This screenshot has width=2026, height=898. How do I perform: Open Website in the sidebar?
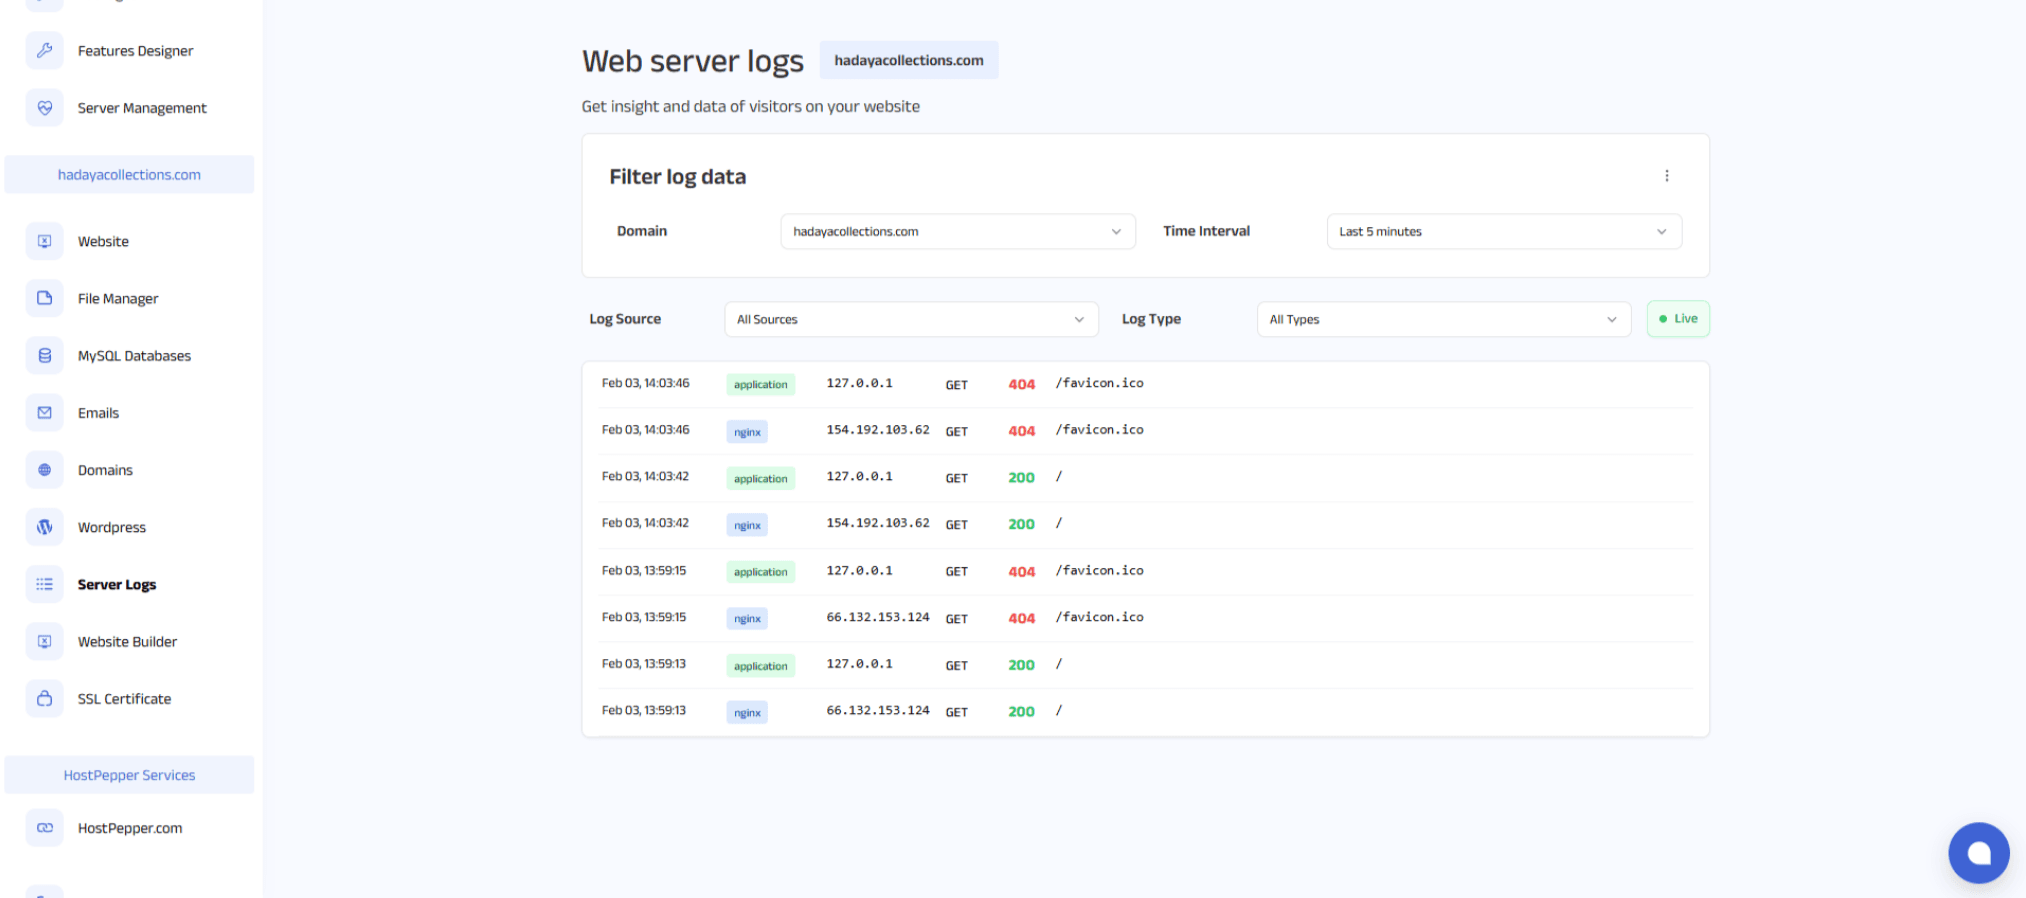pyautogui.click(x=103, y=242)
